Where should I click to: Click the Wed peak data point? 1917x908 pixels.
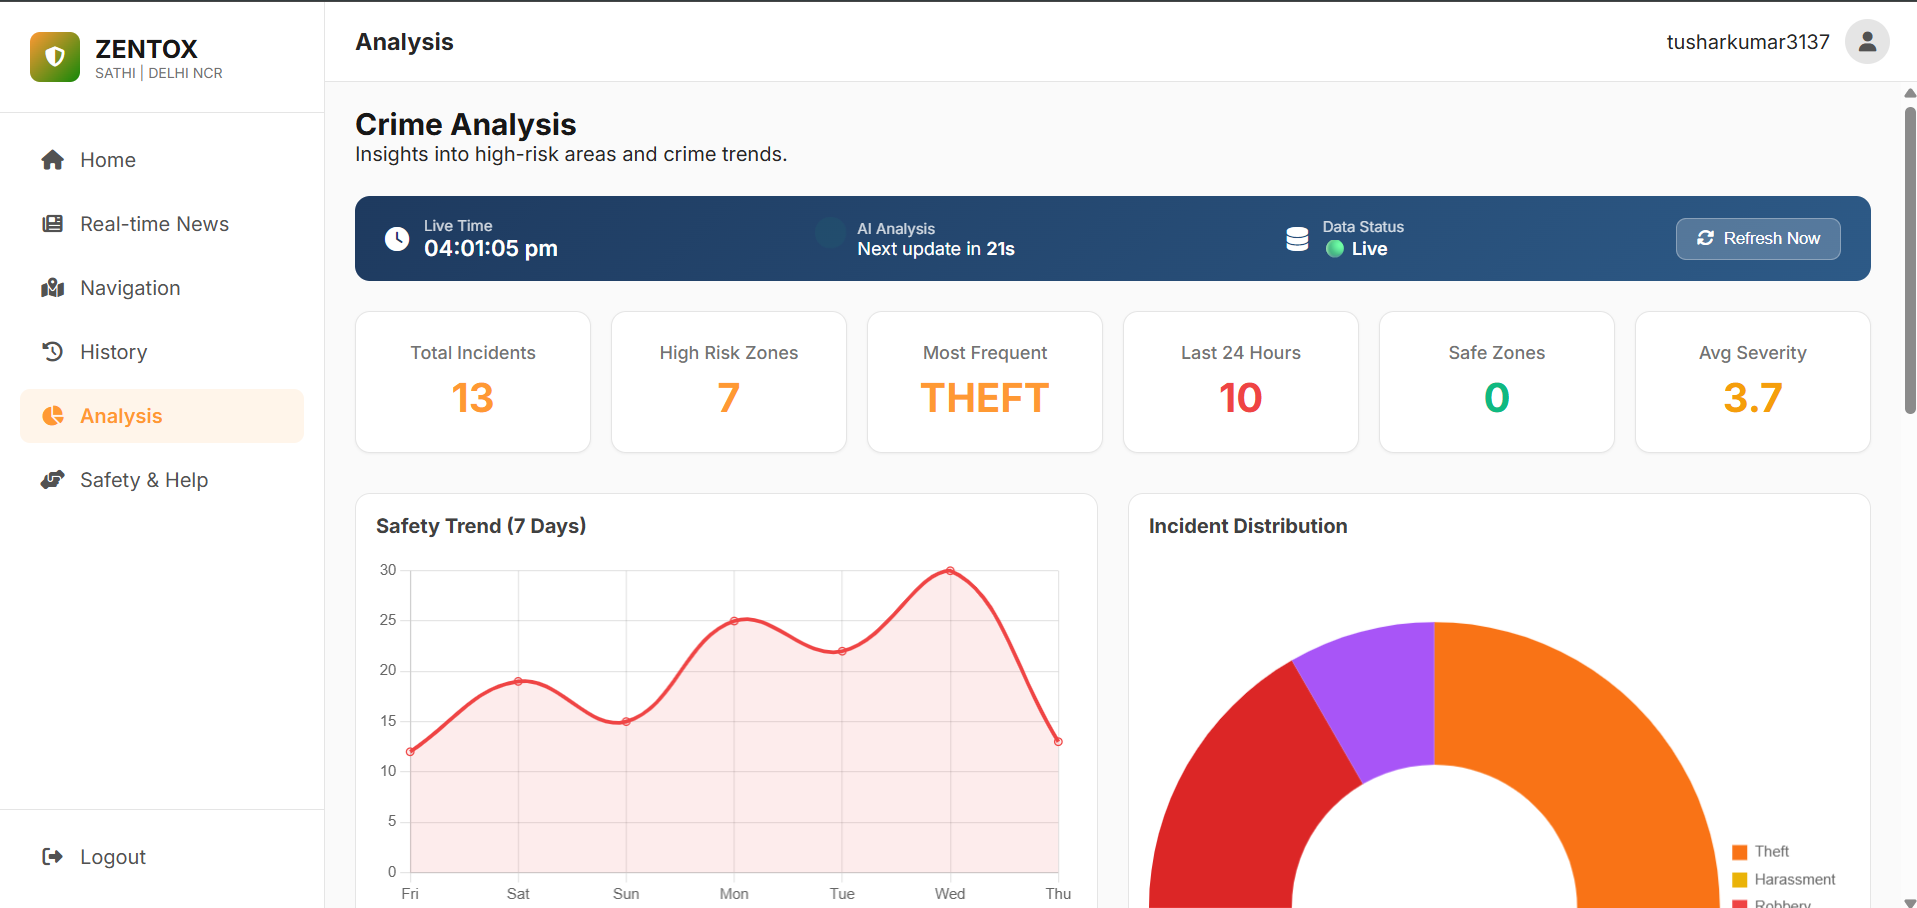coord(950,571)
